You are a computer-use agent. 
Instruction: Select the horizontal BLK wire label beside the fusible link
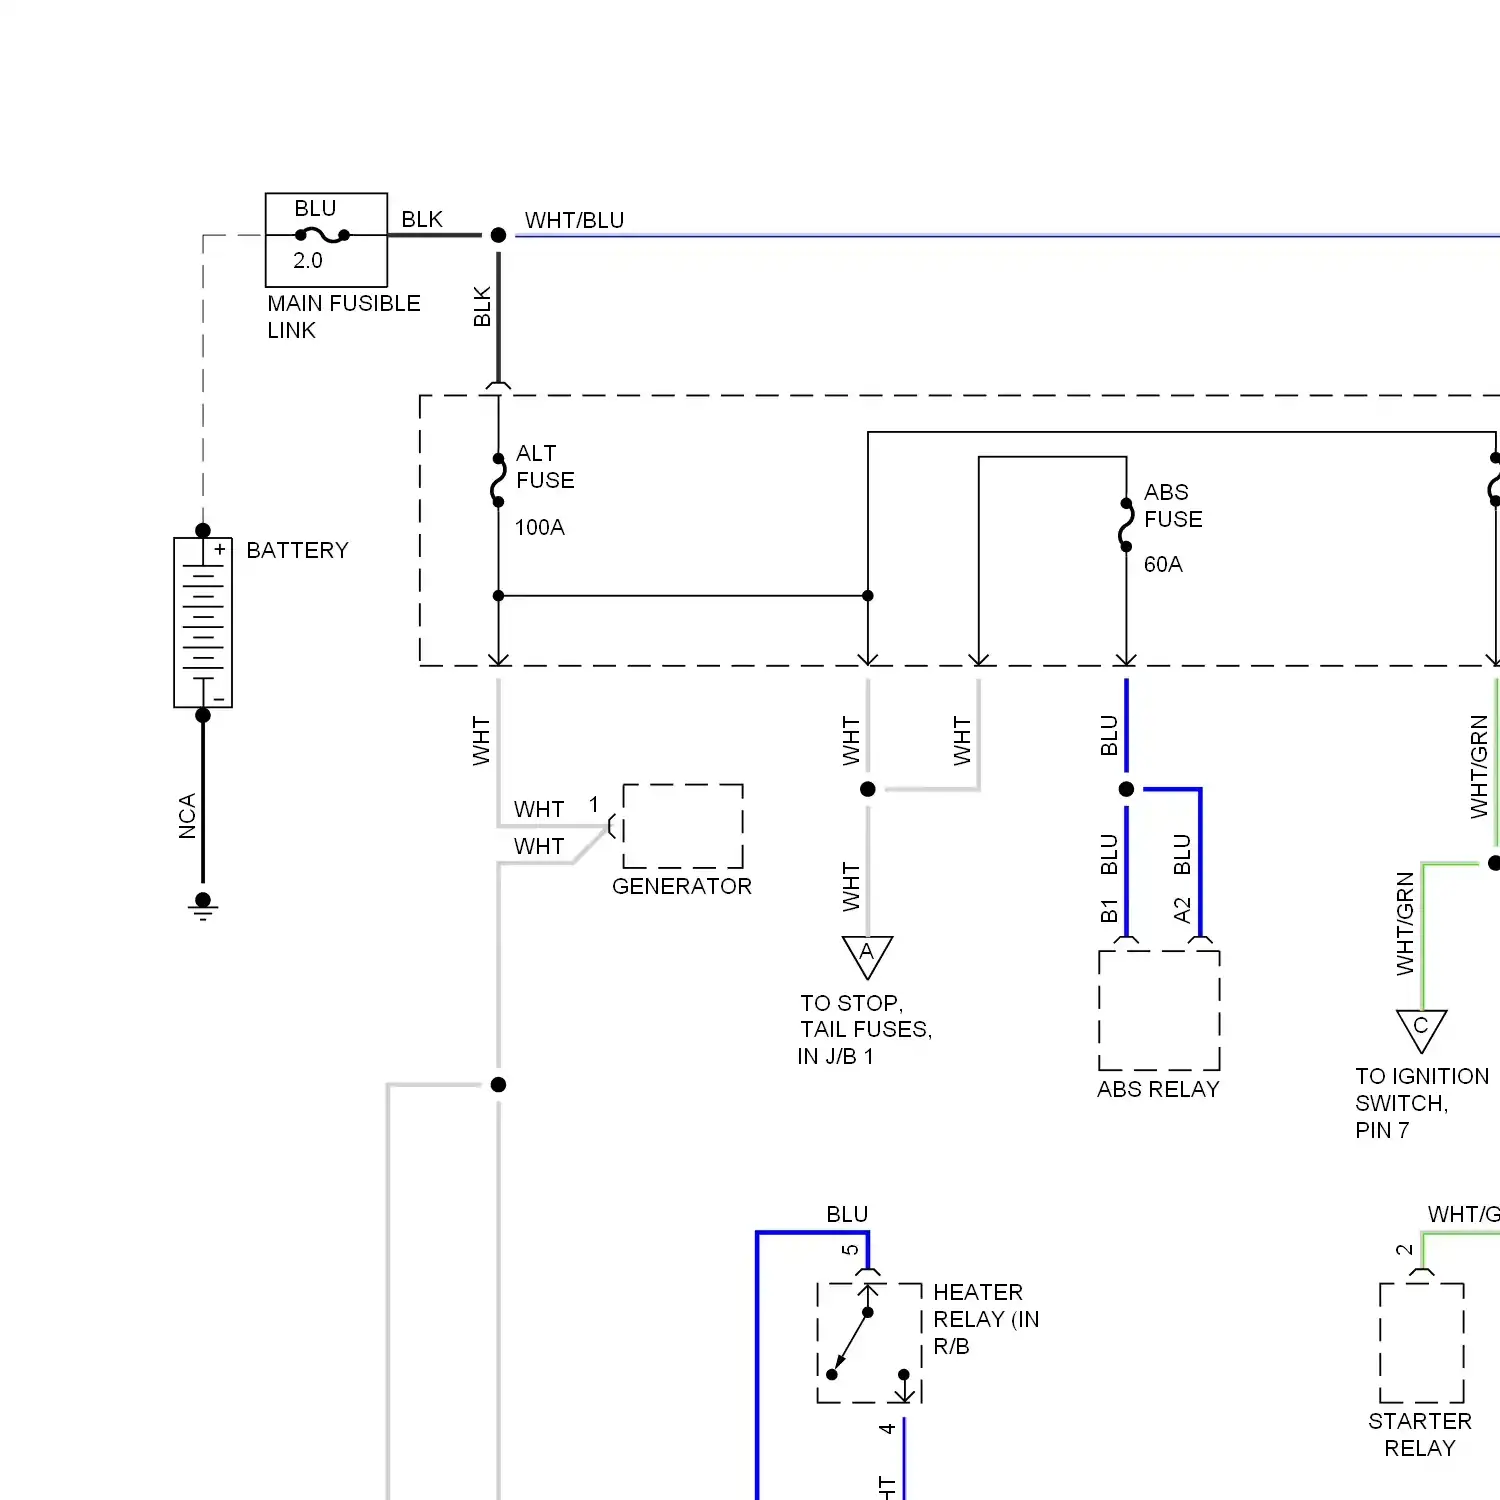[x=422, y=219]
